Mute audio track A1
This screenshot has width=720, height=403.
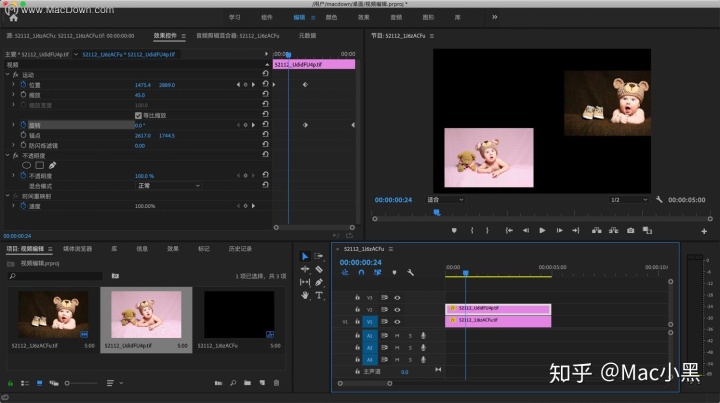point(397,336)
